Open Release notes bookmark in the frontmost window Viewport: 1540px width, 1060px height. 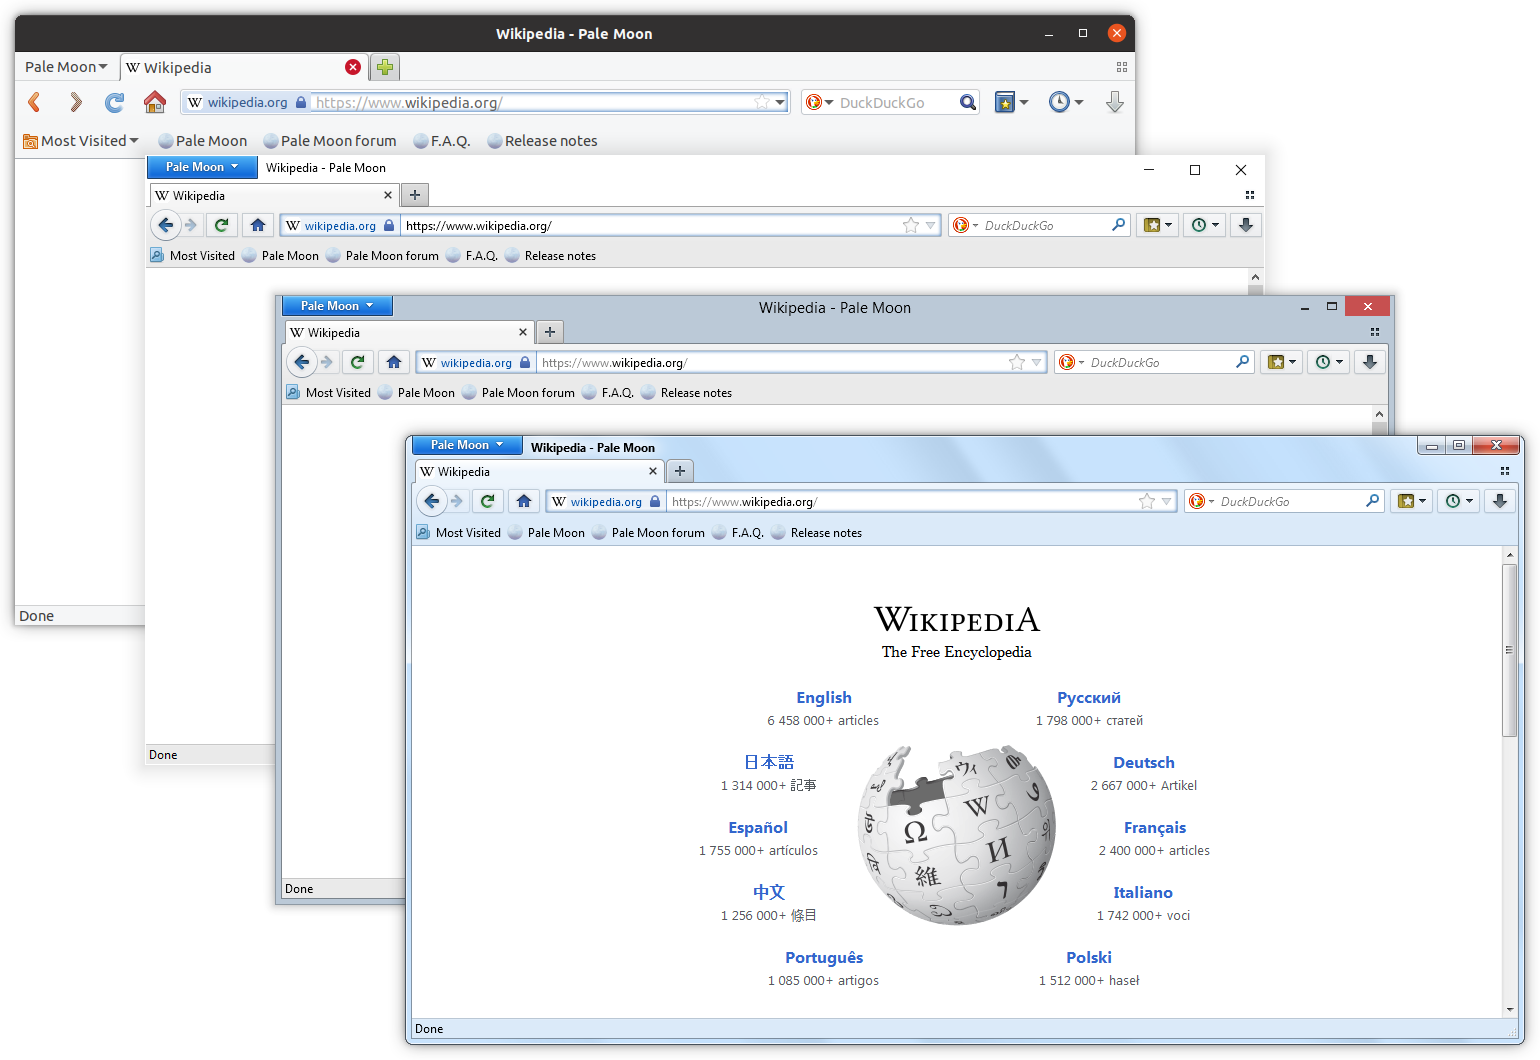(825, 533)
